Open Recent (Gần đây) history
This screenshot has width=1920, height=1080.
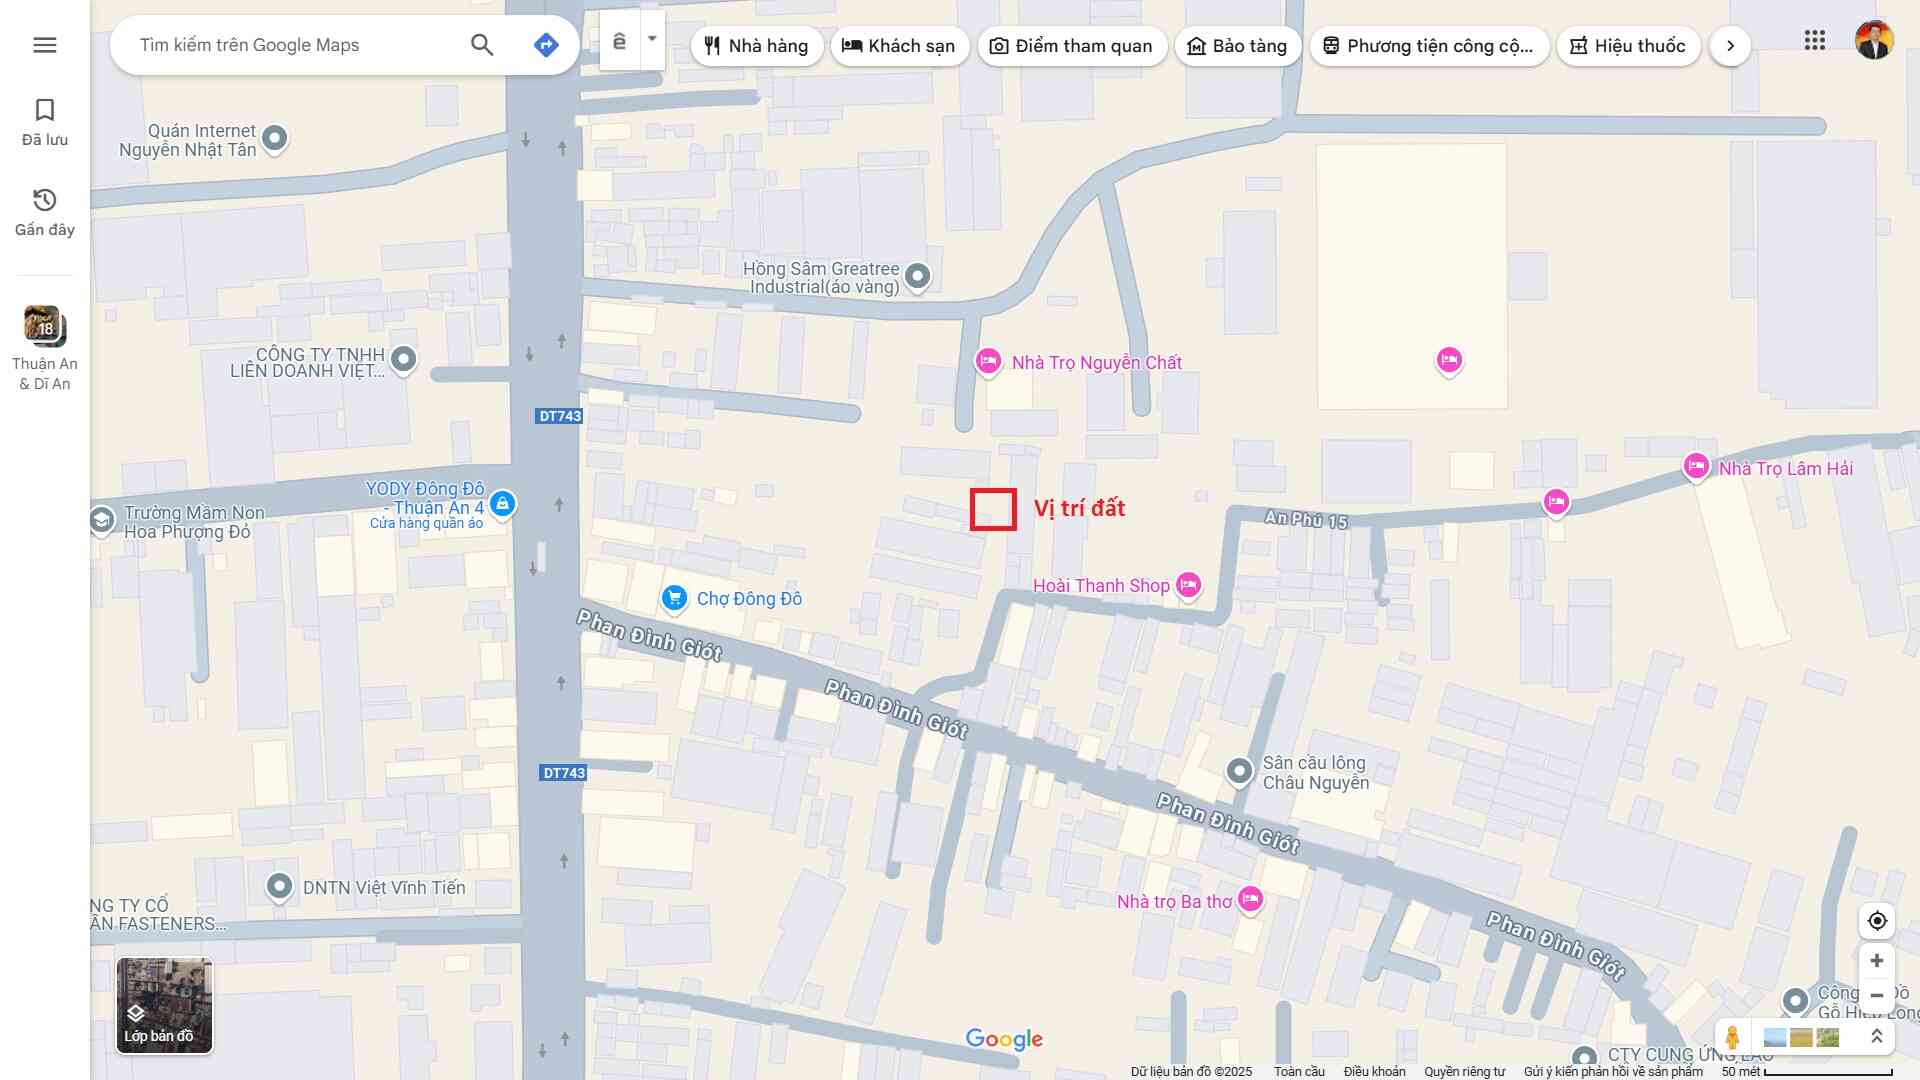click(x=44, y=211)
